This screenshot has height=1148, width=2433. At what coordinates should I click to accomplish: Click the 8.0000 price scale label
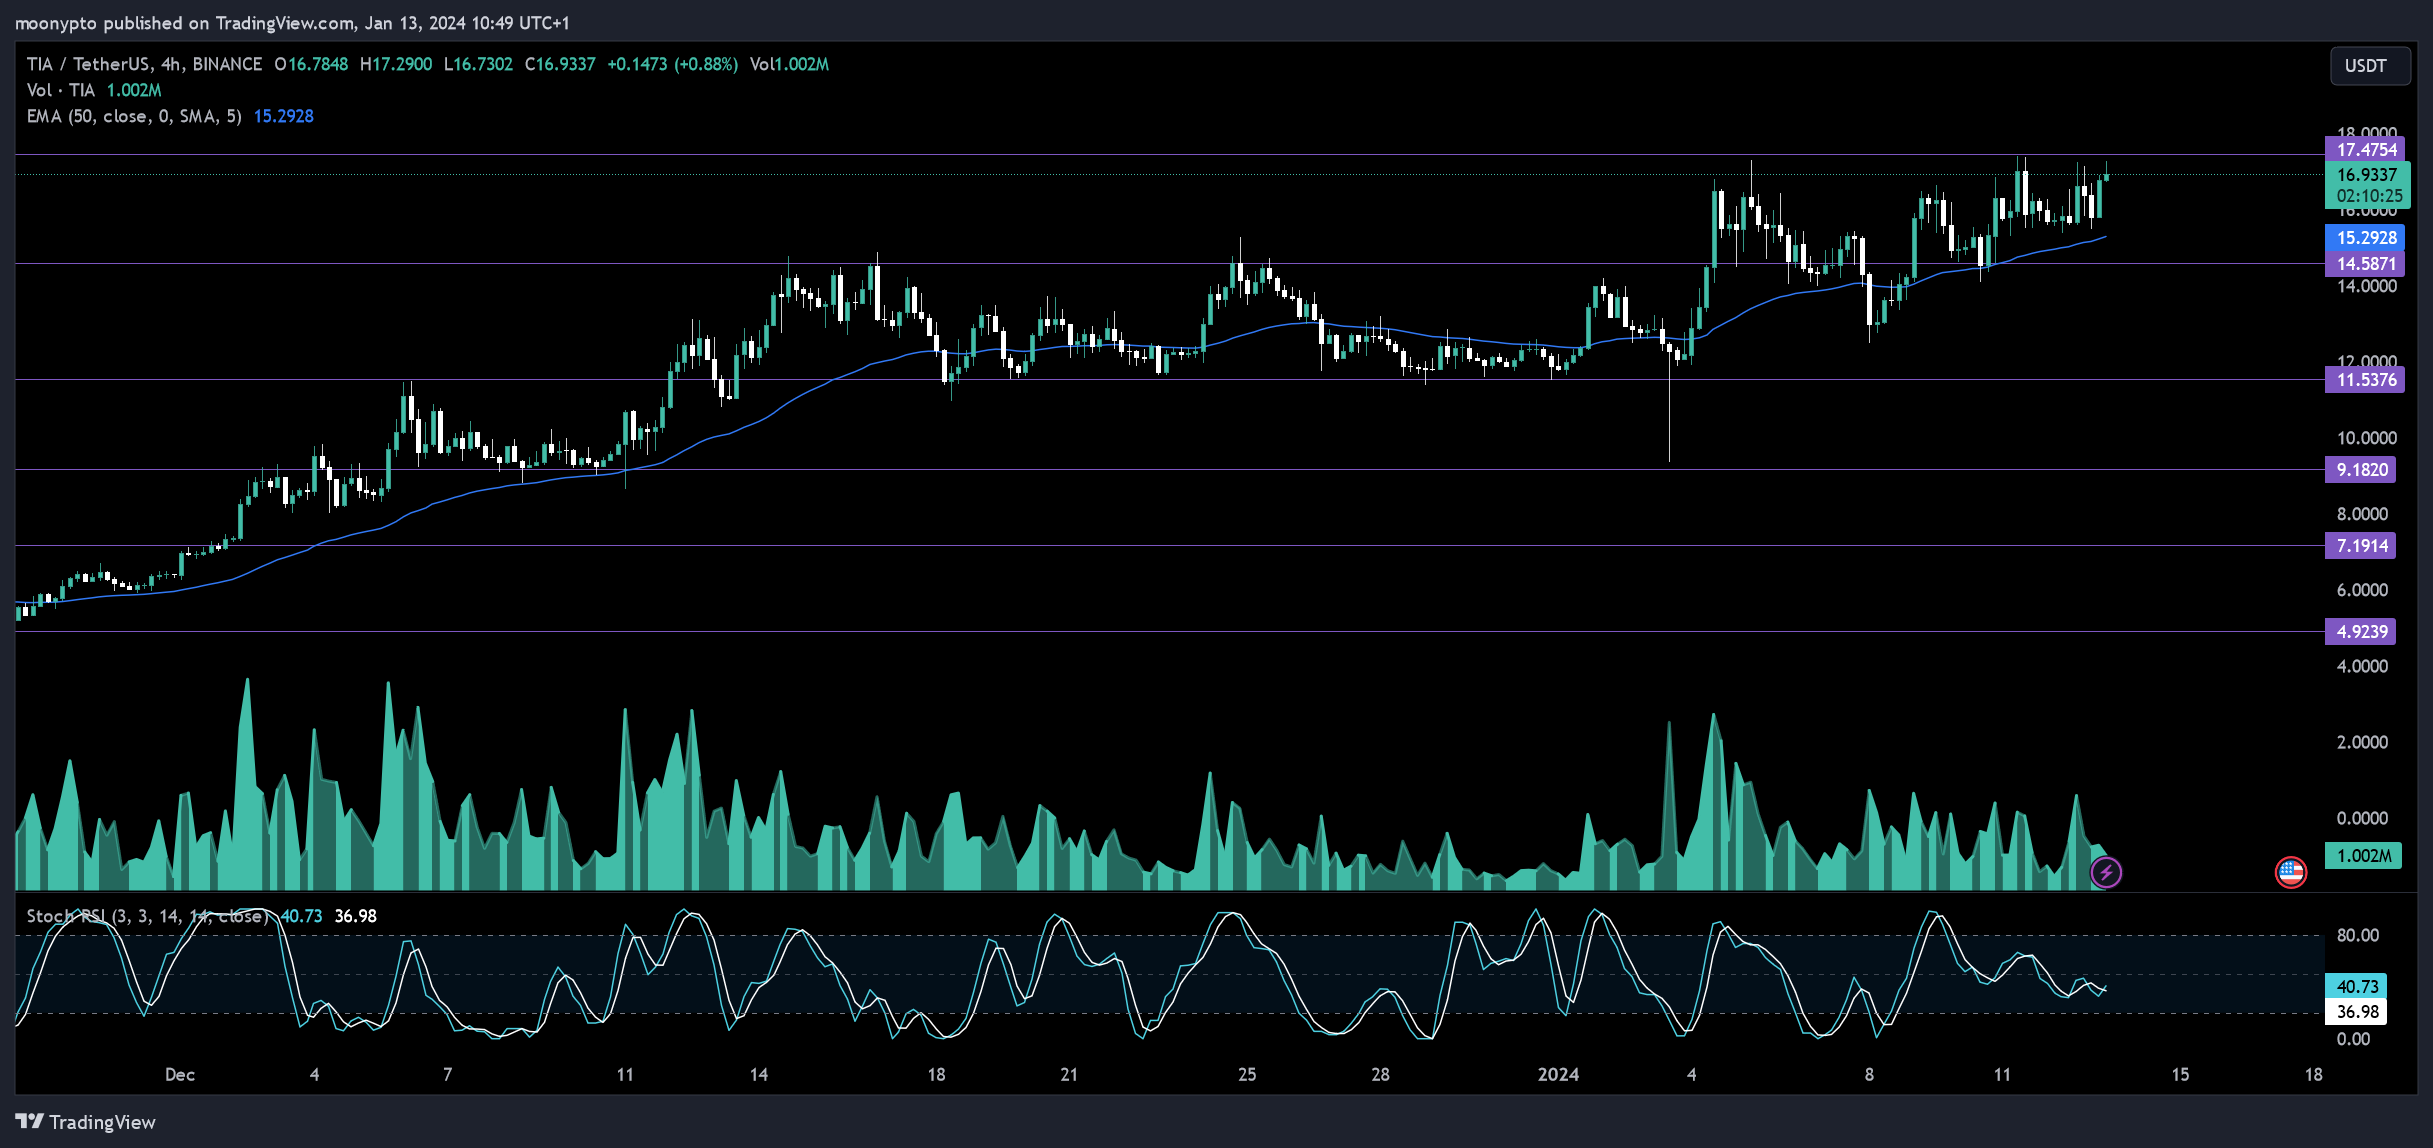pos(2362,514)
